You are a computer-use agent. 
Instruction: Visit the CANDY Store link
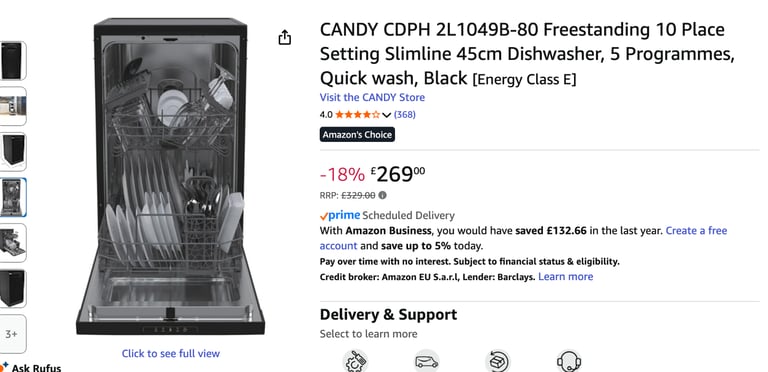click(372, 97)
